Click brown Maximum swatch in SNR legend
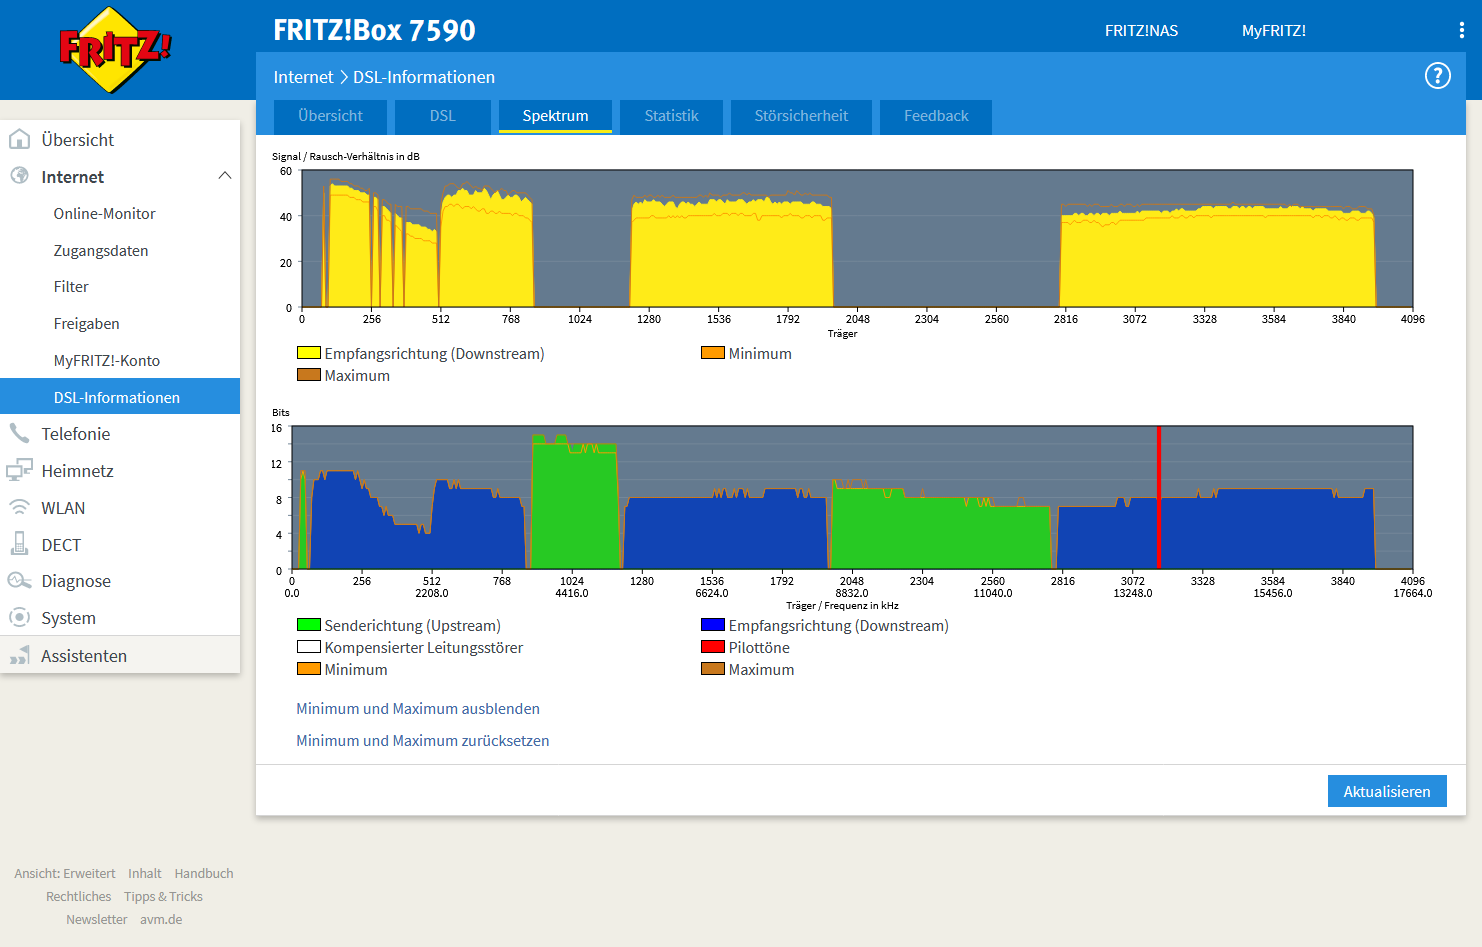 308,374
